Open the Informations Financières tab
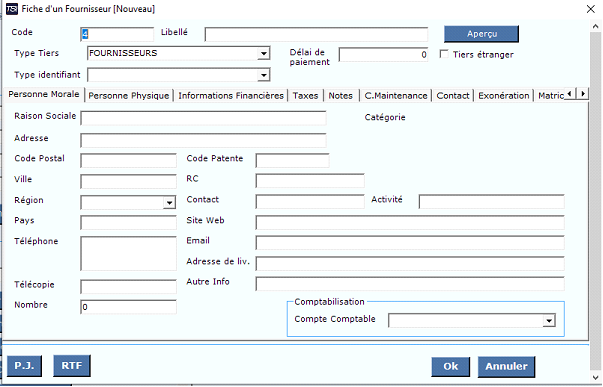The image size is (603, 387). pos(231,96)
